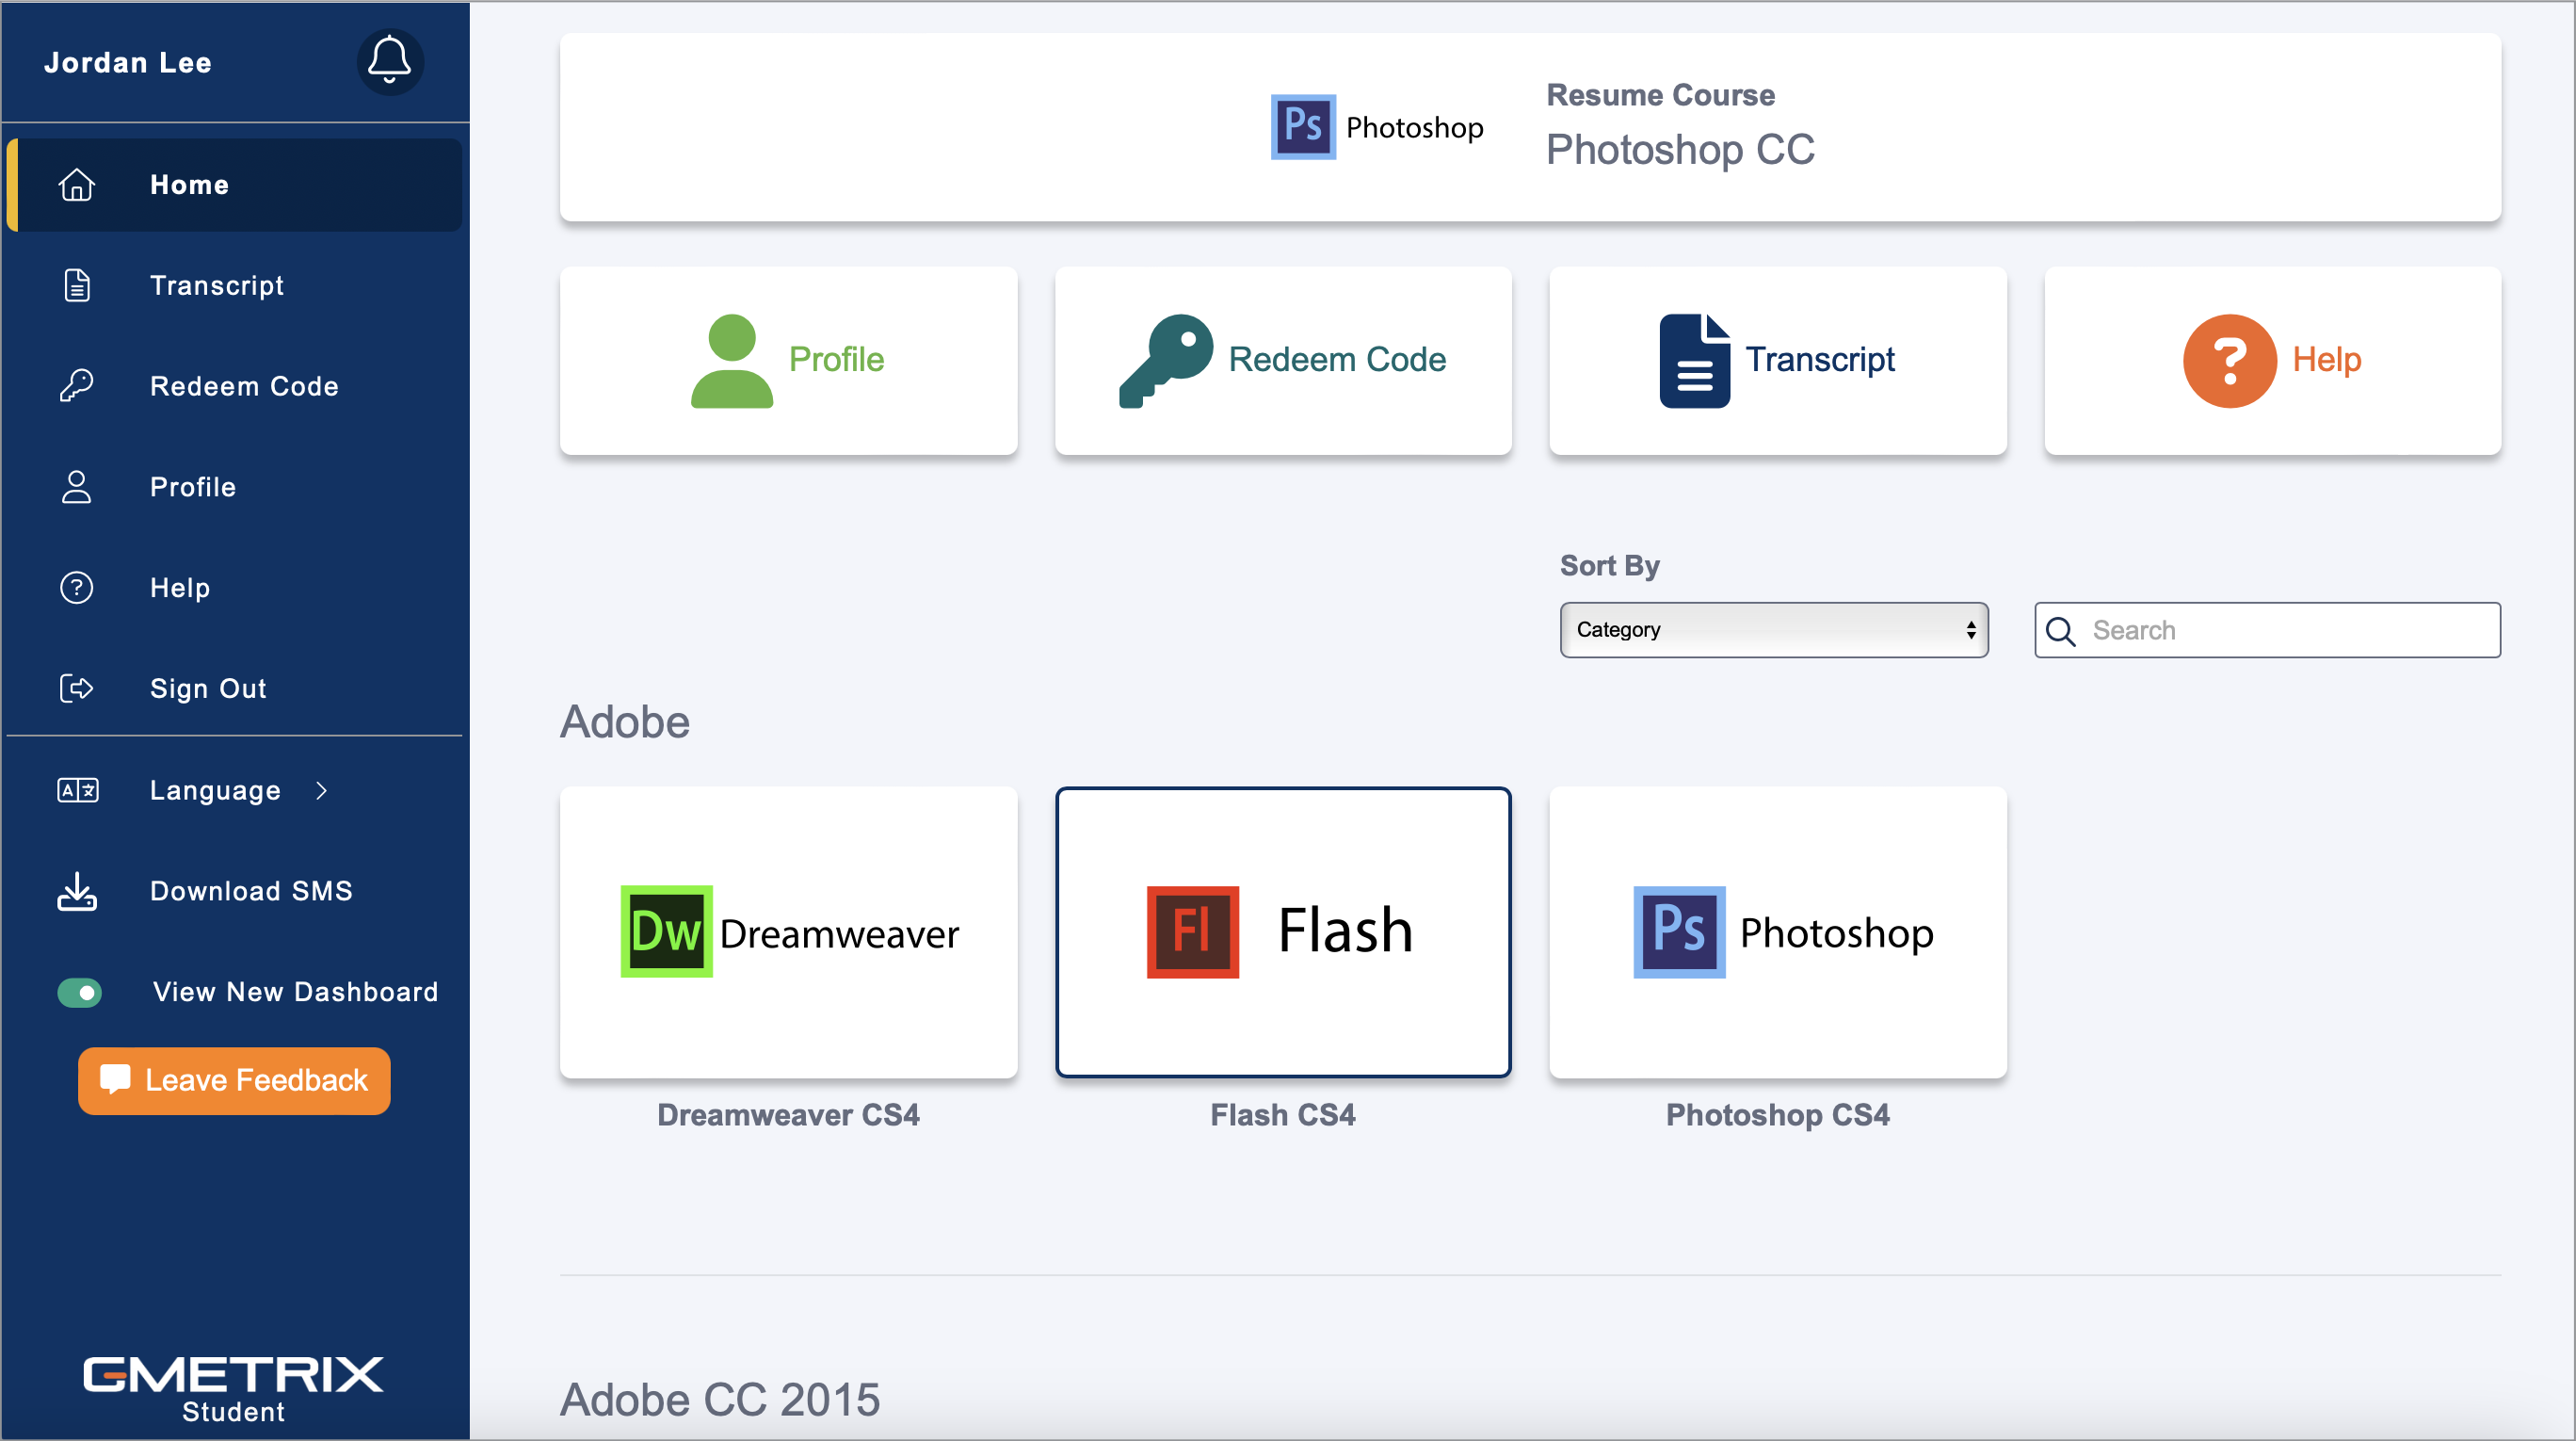Toggle the View New Dashboard switch
The image size is (2576, 1441).
(80, 992)
